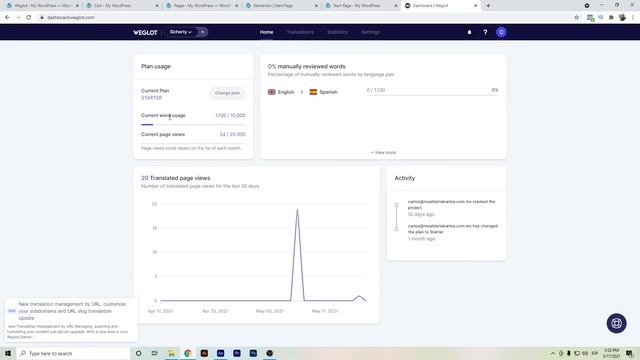Click project created activity entry
The height and width of the screenshot is (360, 640).
(x=451, y=208)
